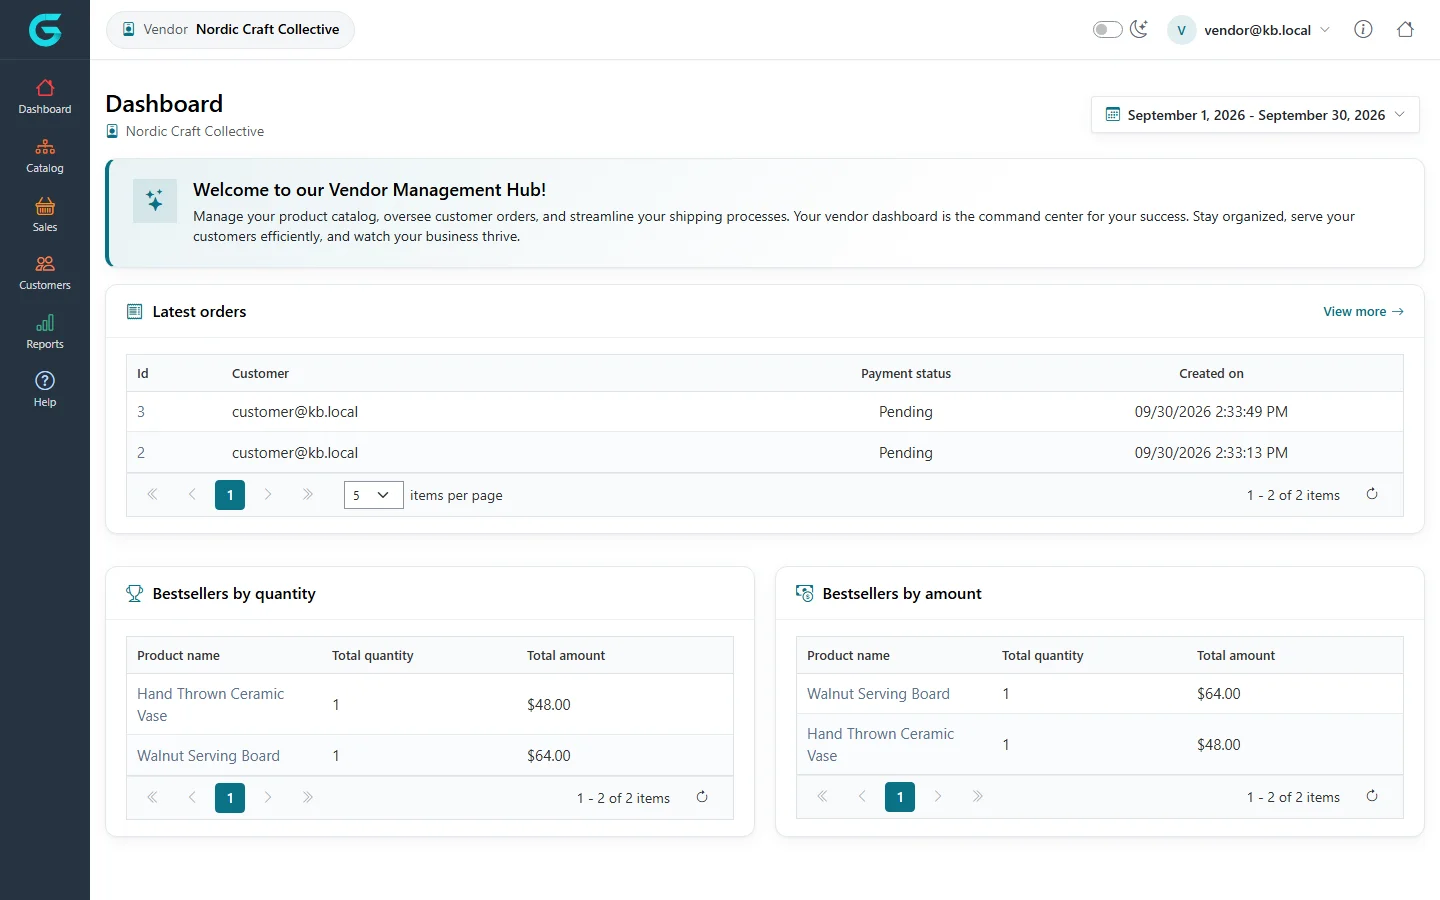Click order row with Id 3

tap(764, 411)
